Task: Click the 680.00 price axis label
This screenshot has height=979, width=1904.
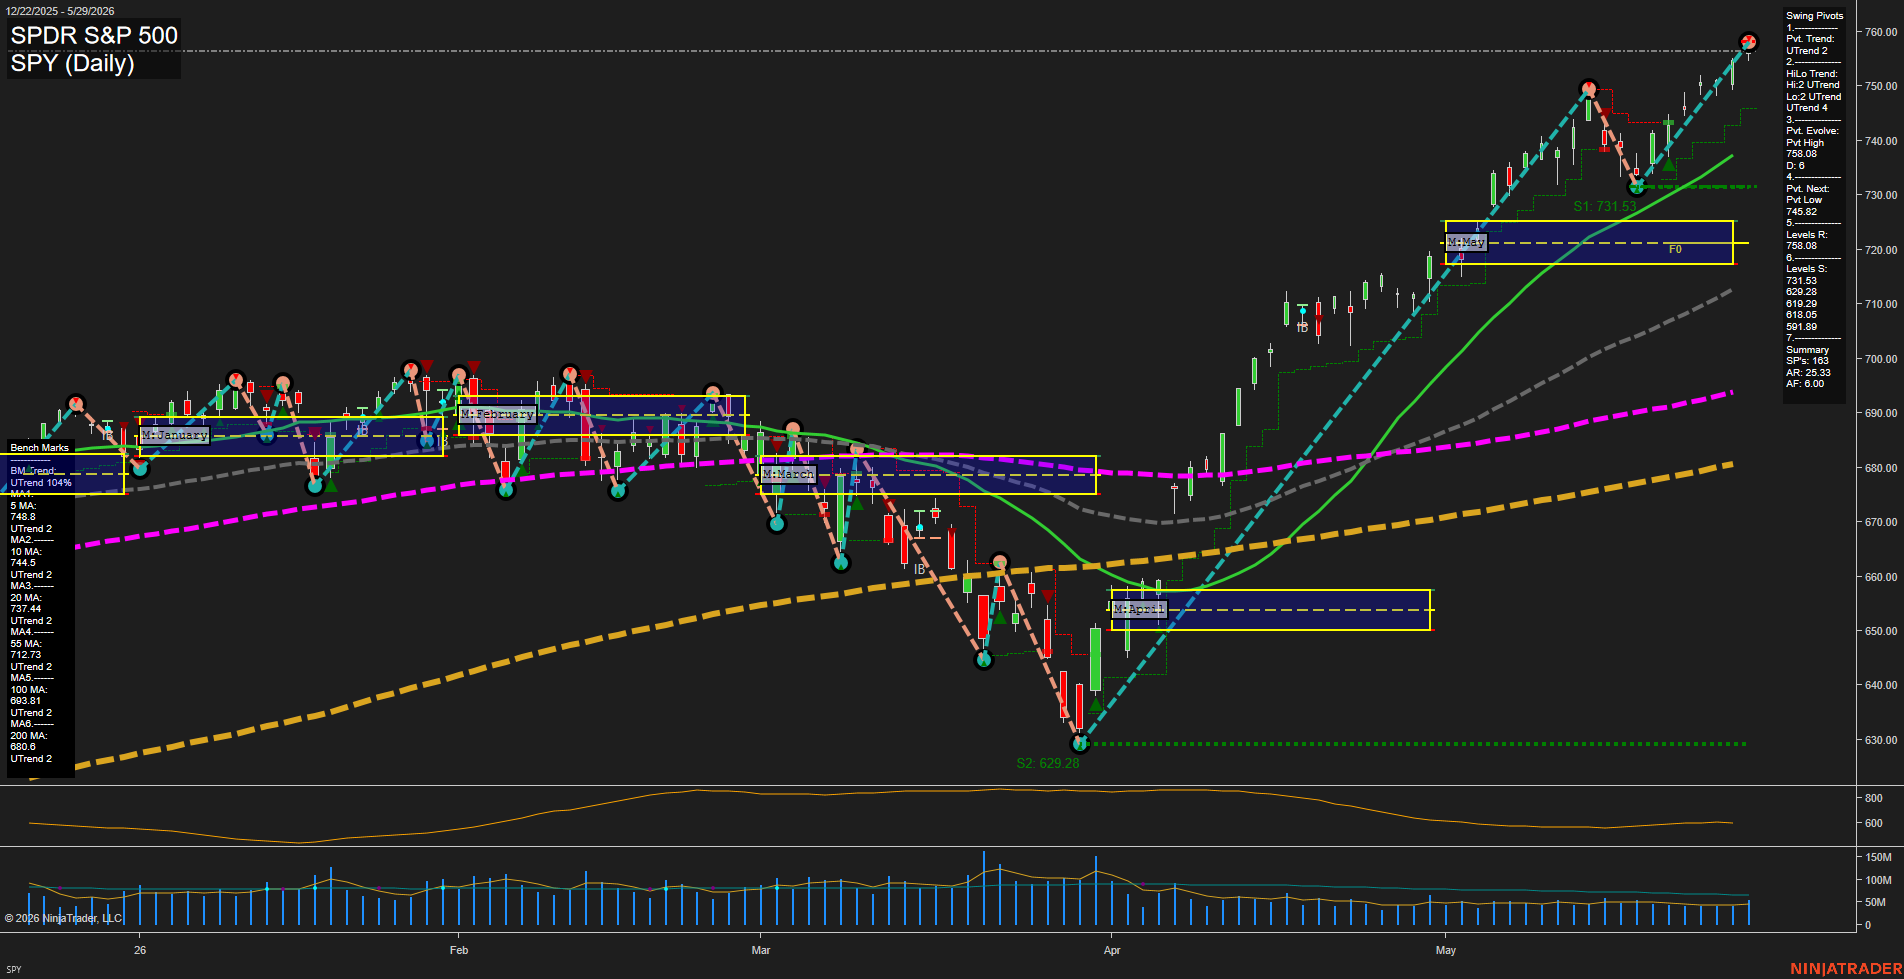Action: point(1881,468)
